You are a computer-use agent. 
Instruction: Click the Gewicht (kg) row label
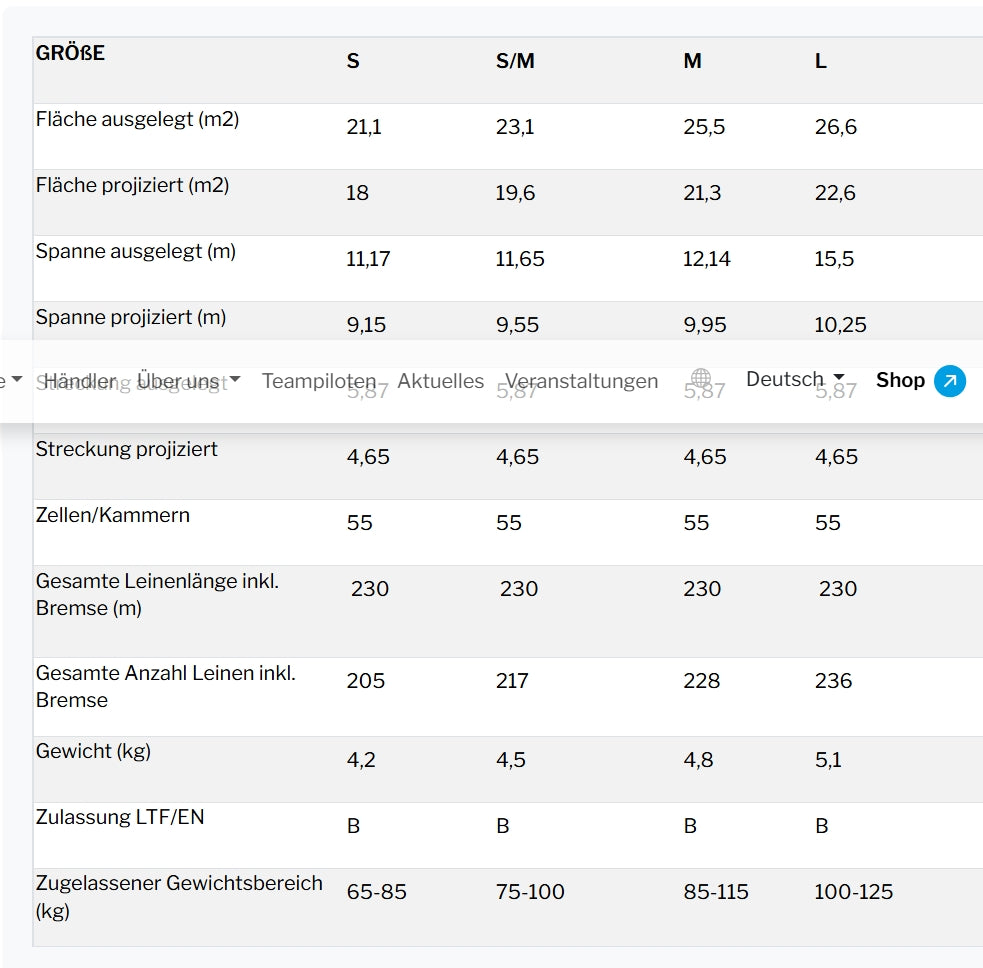pos(93,751)
